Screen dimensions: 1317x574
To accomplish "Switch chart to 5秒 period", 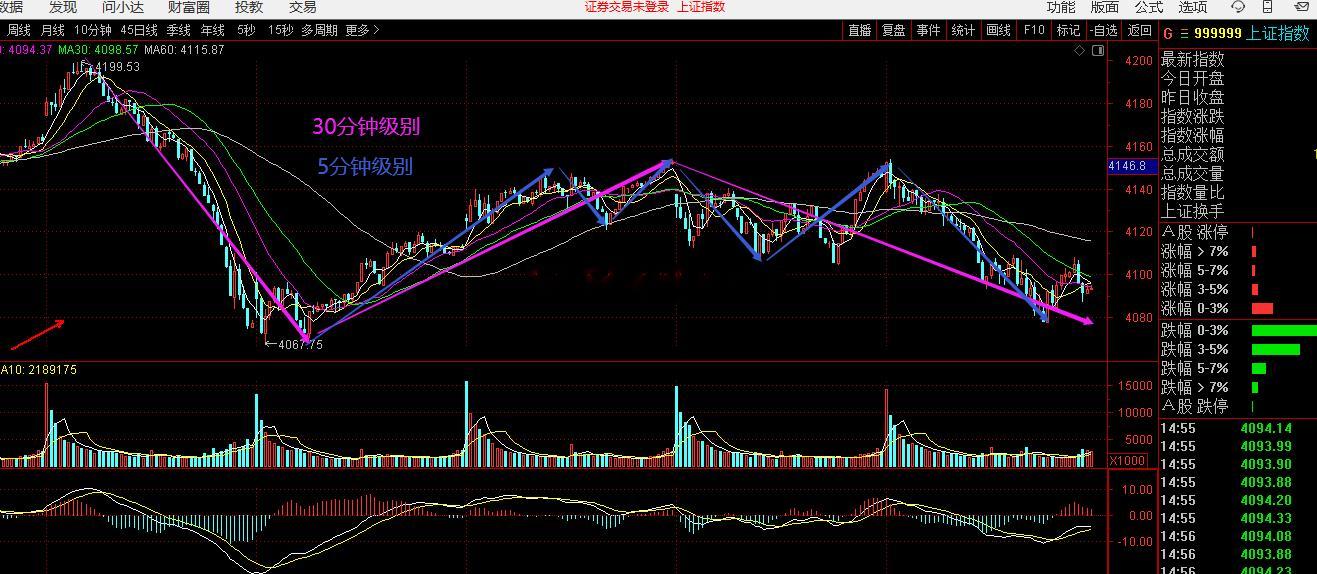I will coord(246,30).
